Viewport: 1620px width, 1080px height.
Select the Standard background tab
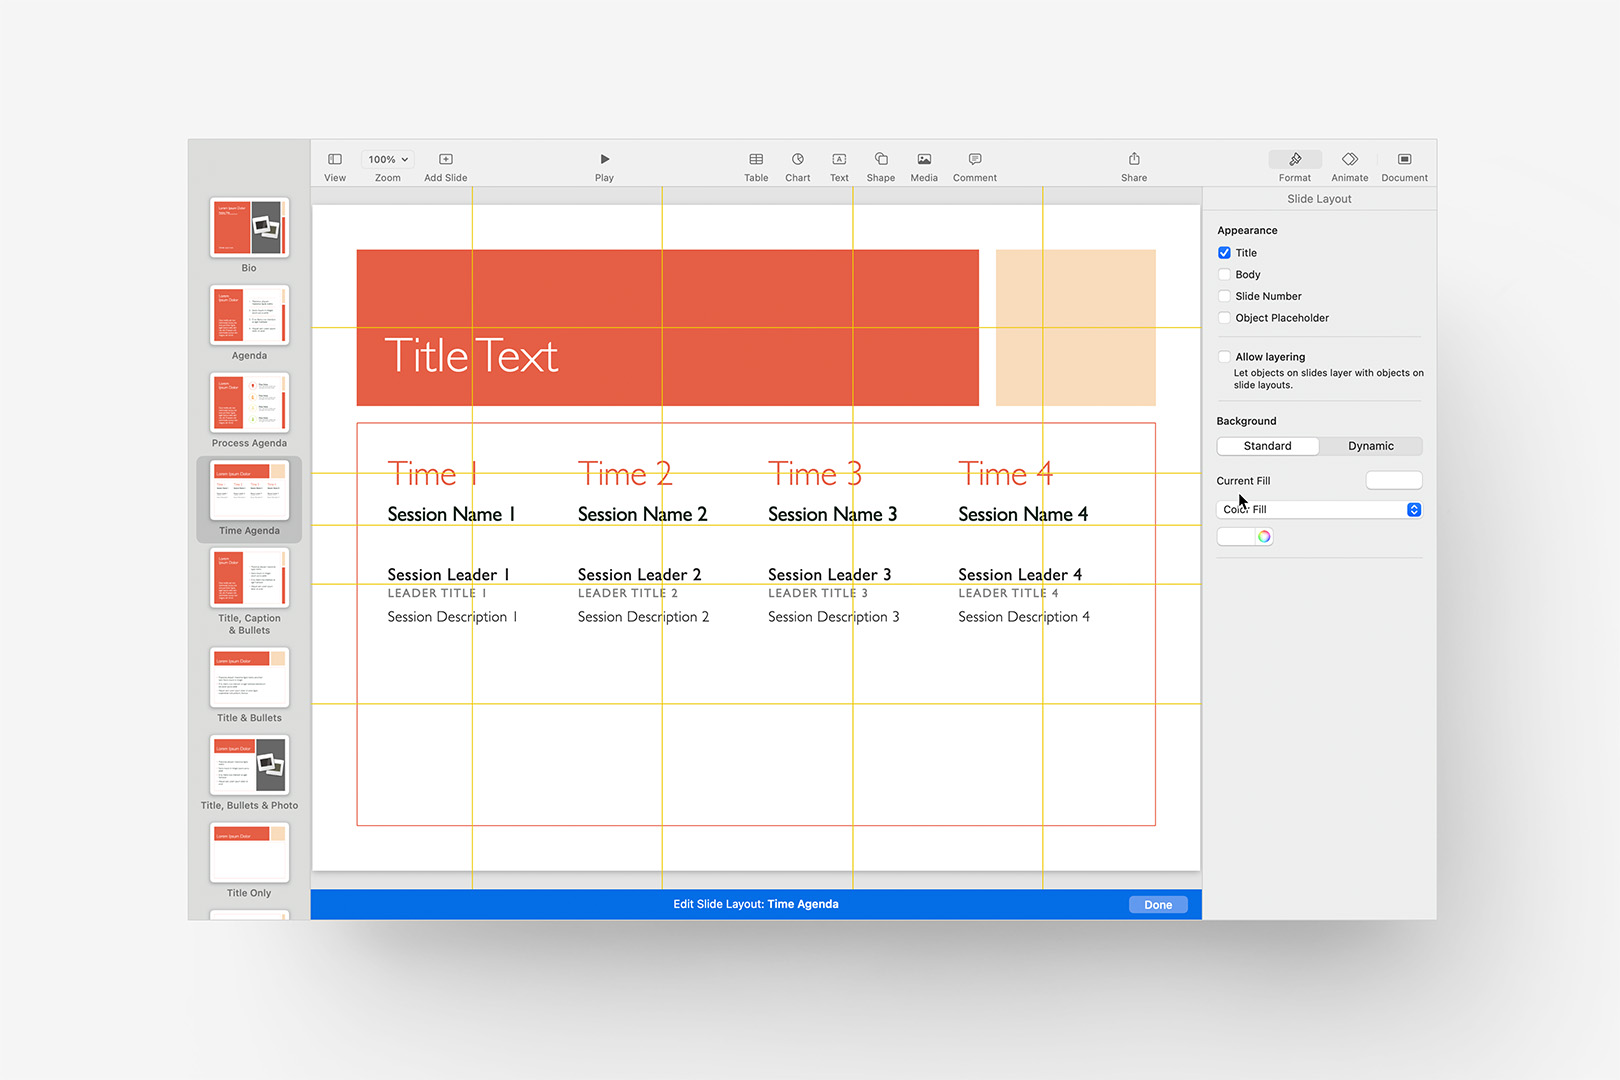coord(1267,446)
